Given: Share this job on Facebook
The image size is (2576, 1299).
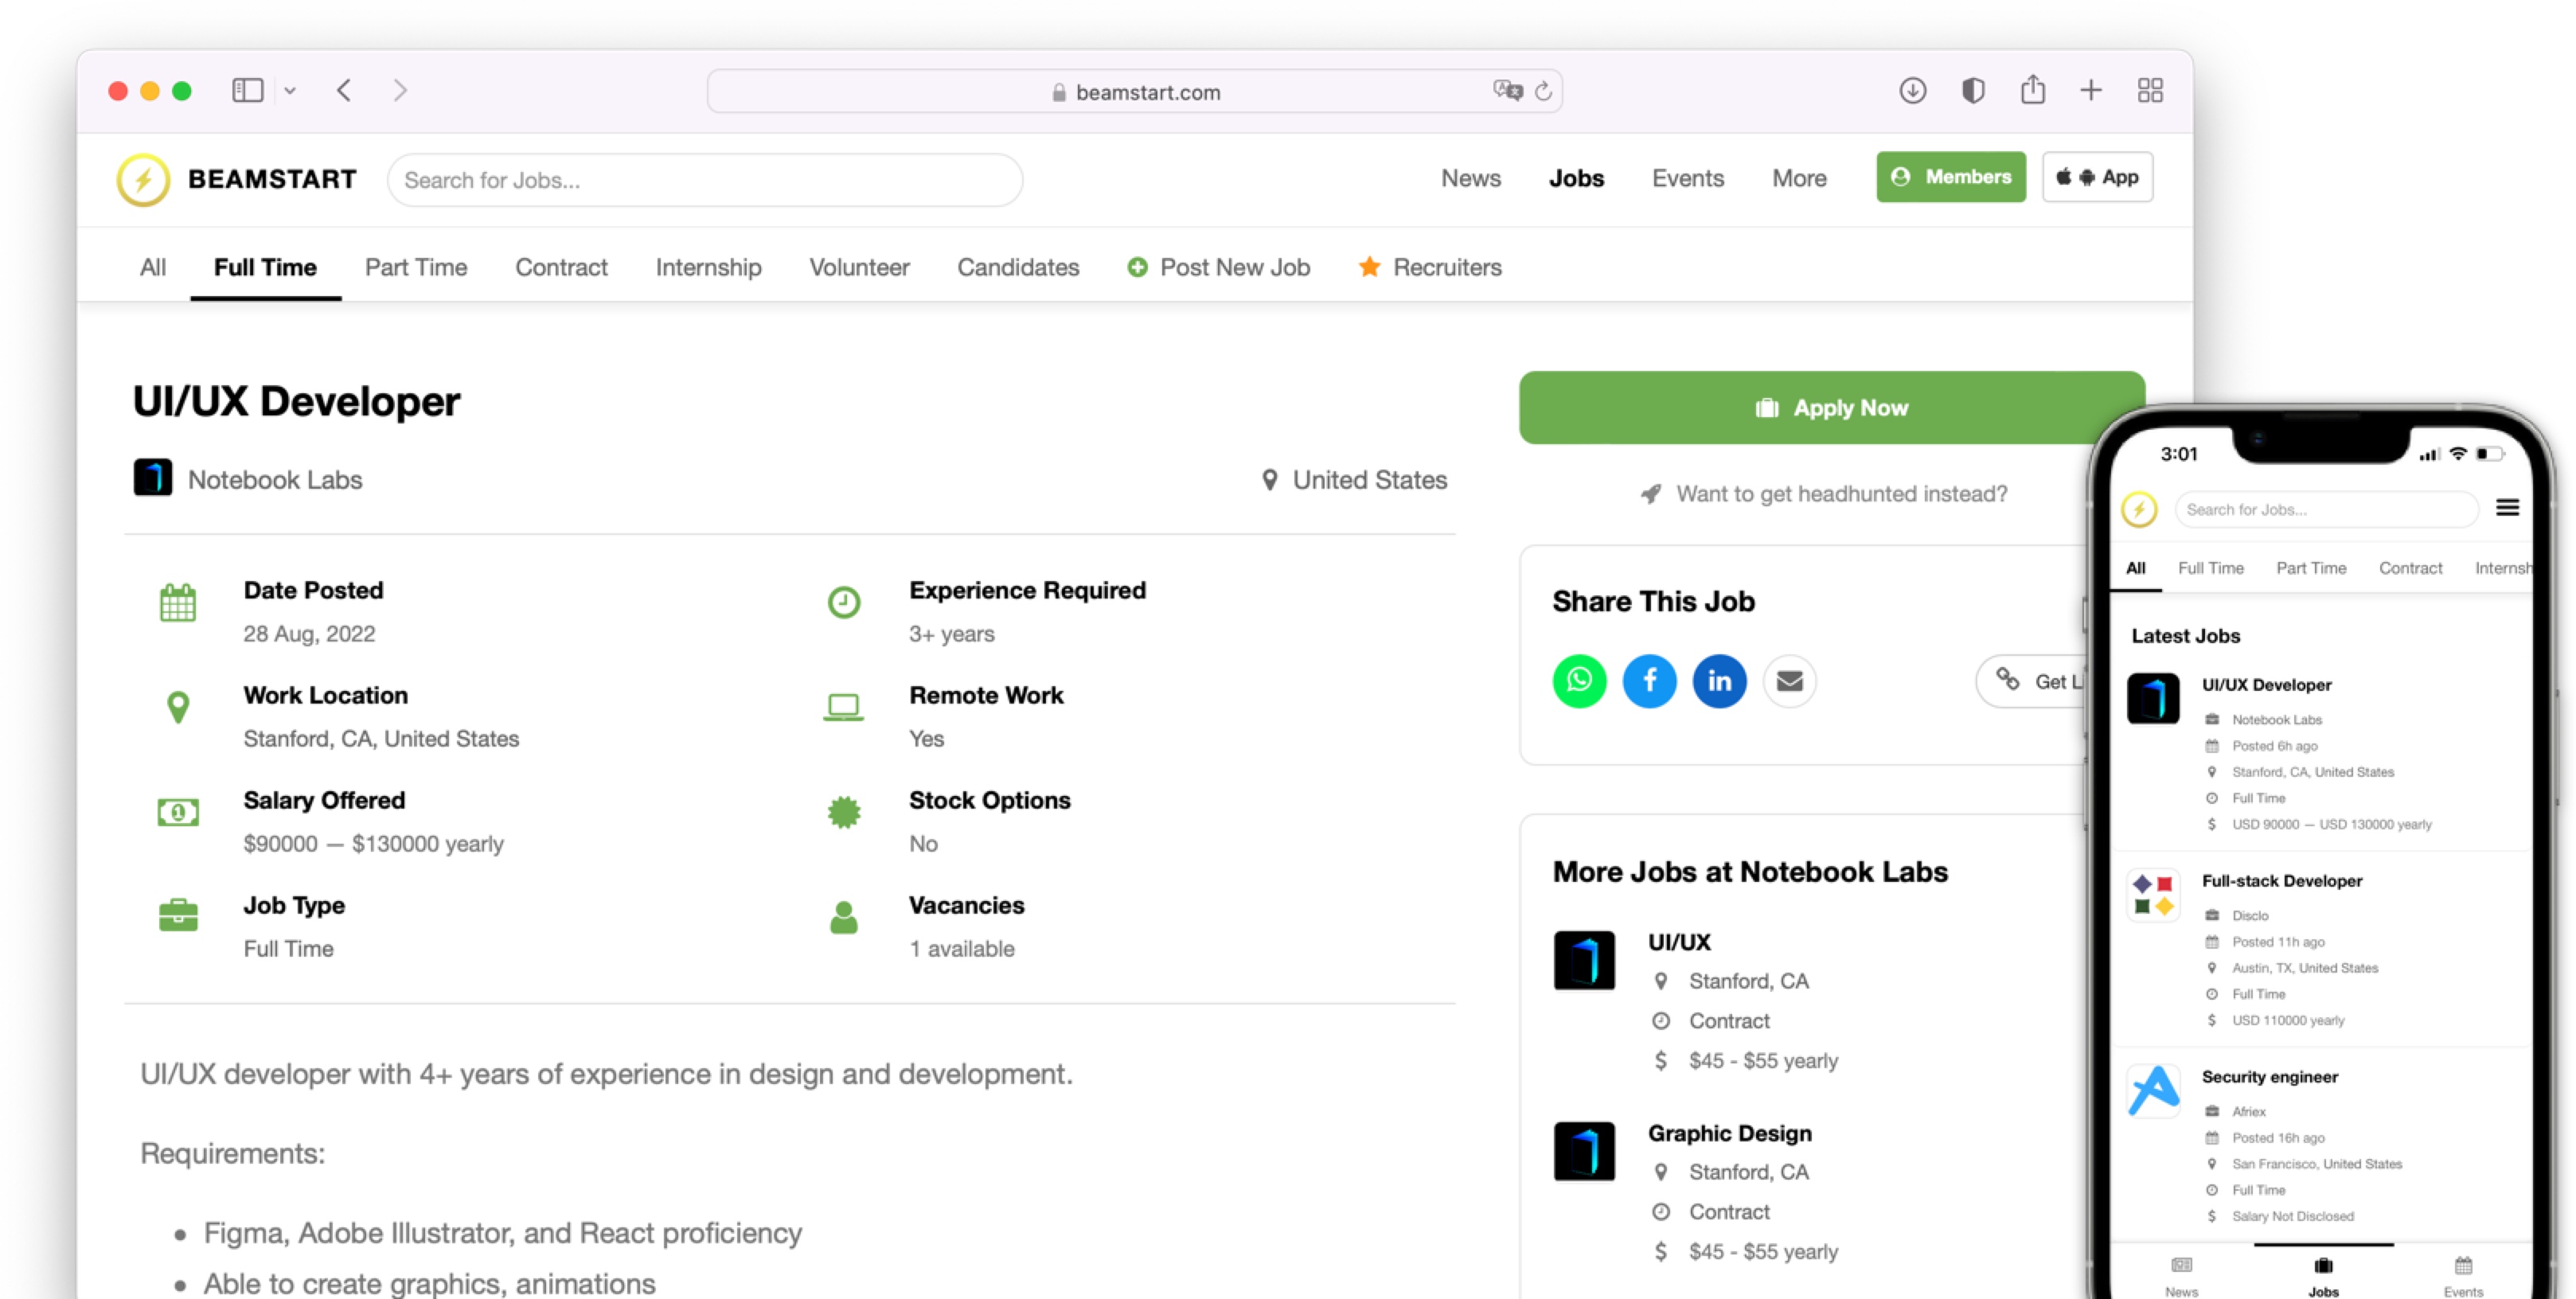Looking at the screenshot, I should [1649, 681].
